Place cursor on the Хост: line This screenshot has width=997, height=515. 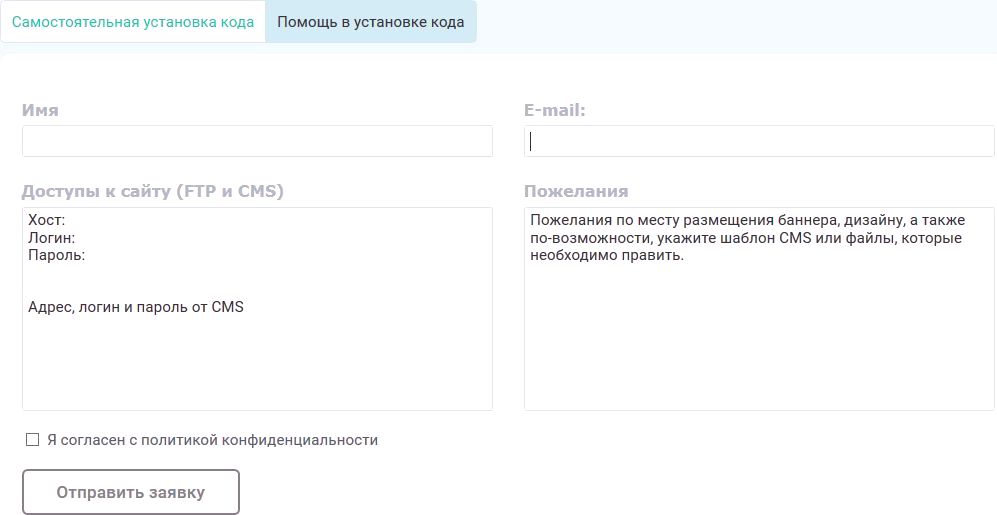(47, 220)
